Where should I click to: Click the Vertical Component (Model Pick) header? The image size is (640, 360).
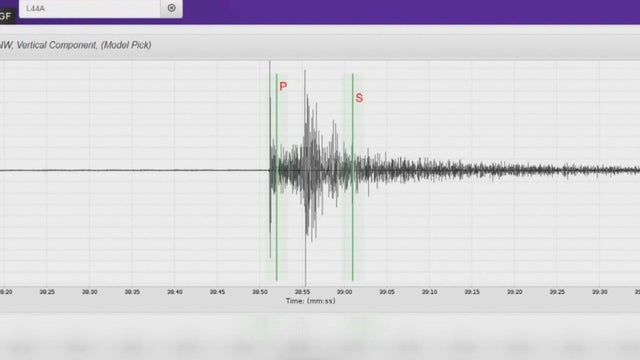pos(76,45)
